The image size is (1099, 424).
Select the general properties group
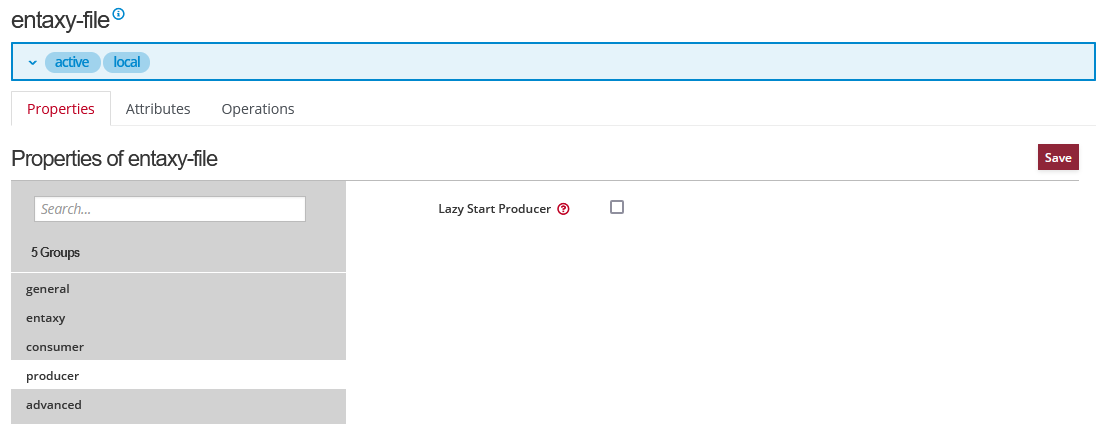point(48,289)
